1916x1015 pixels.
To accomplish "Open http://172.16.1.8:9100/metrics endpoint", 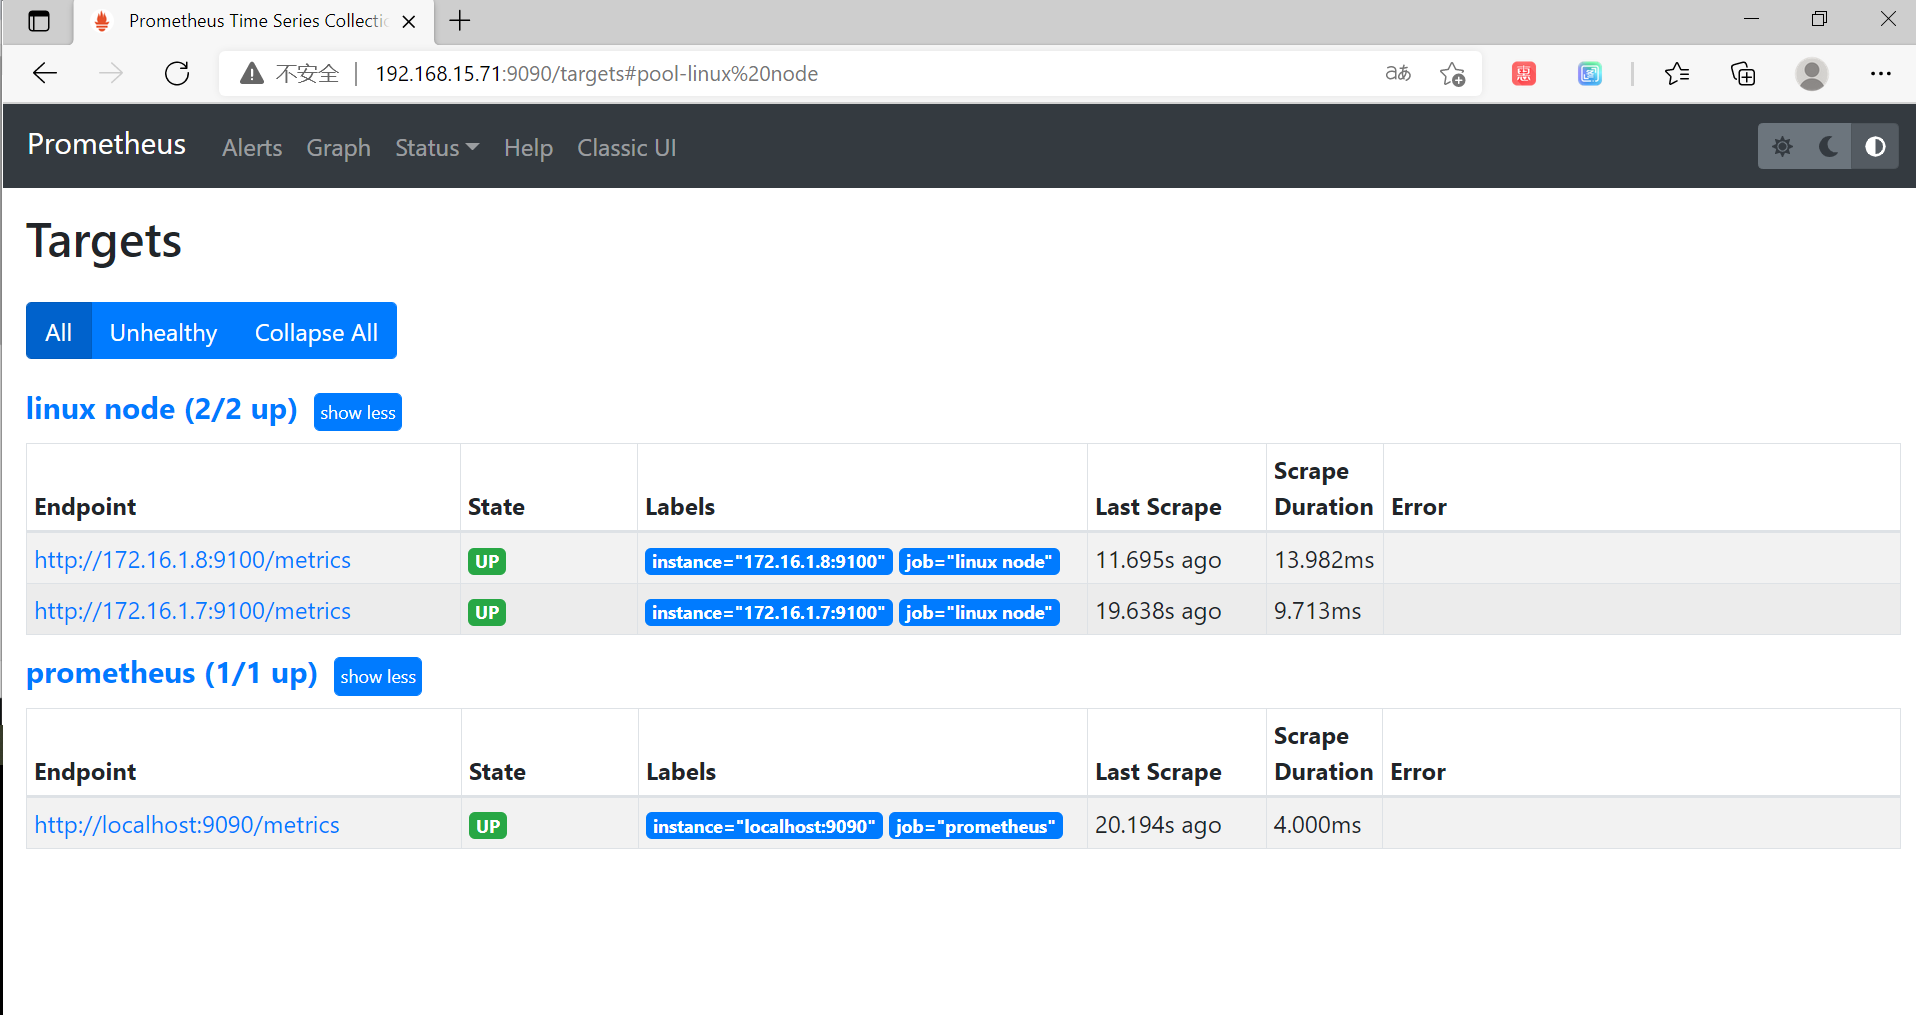I will tap(193, 560).
